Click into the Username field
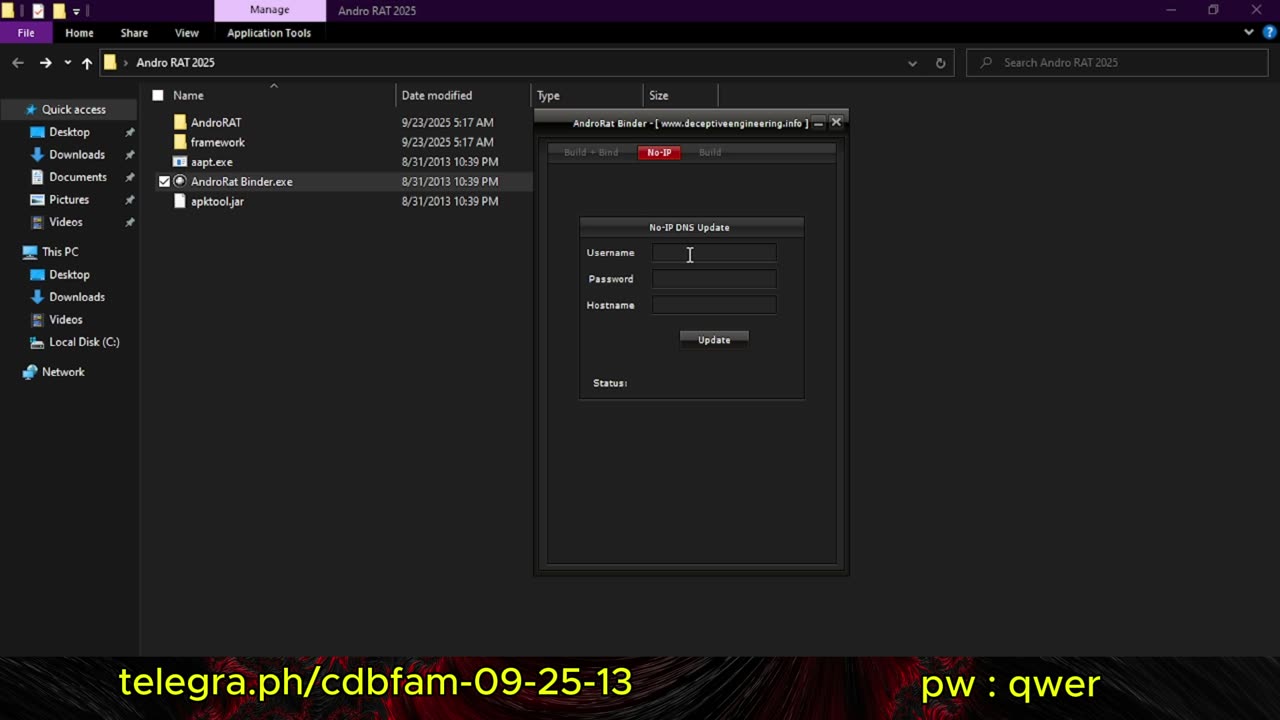The image size is (1280, 720). point(714,253)
